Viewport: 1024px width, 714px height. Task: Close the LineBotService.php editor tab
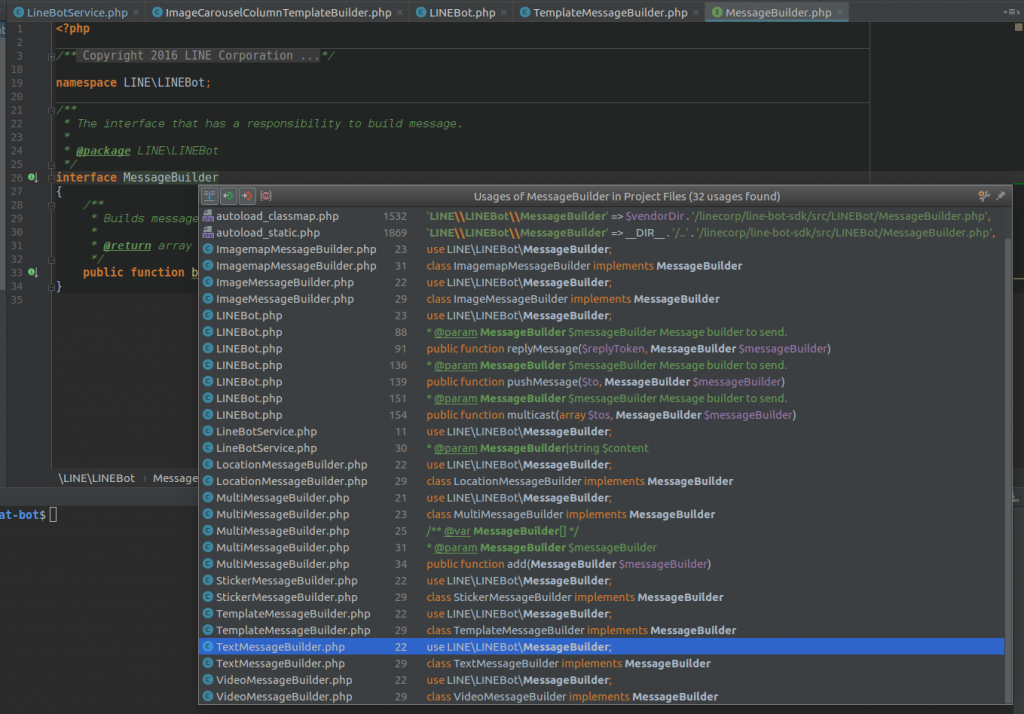(x=136, y=13)
